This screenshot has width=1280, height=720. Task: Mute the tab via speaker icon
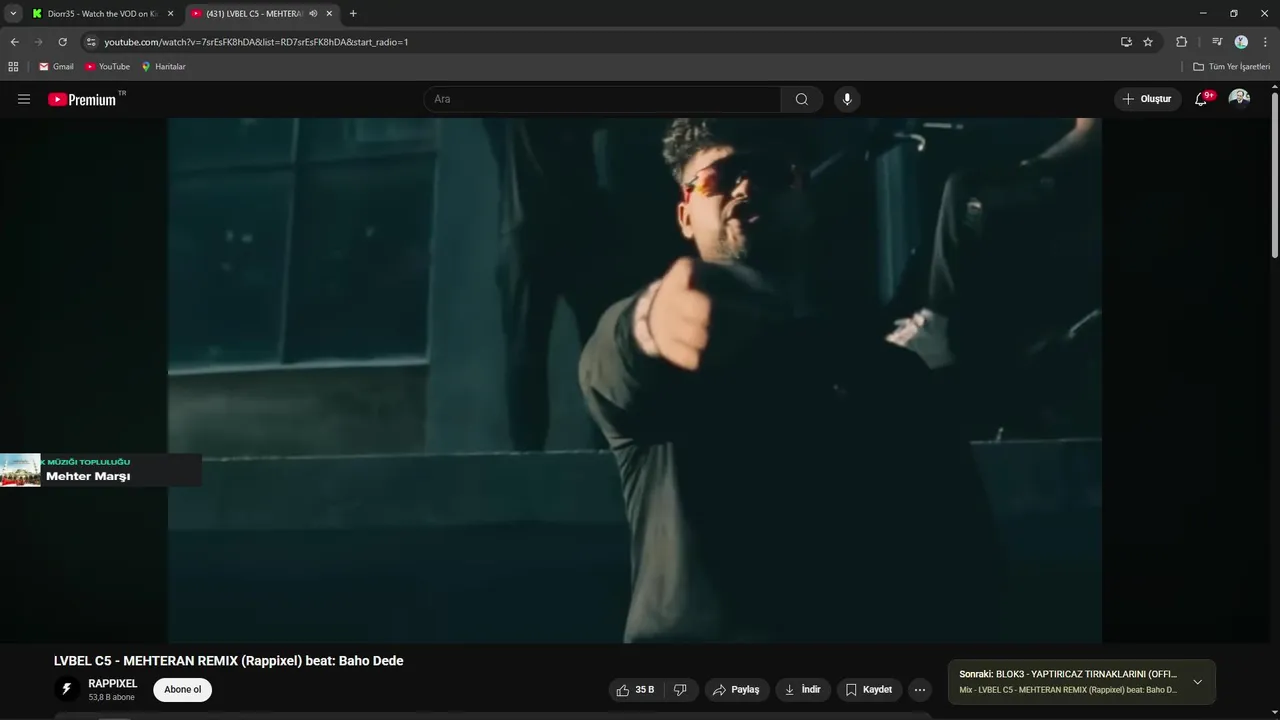[313, 14]
